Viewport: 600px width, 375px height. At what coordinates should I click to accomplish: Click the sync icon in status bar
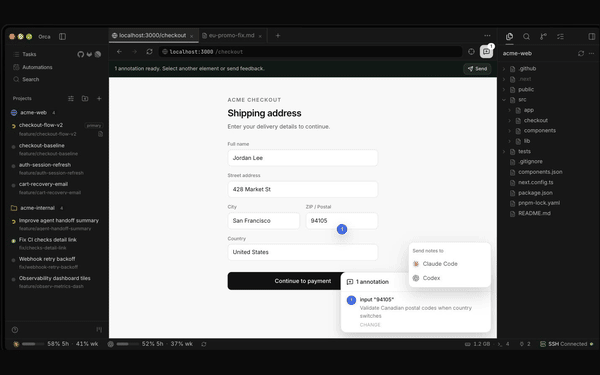pyautogui.click(x=204, y=344)
